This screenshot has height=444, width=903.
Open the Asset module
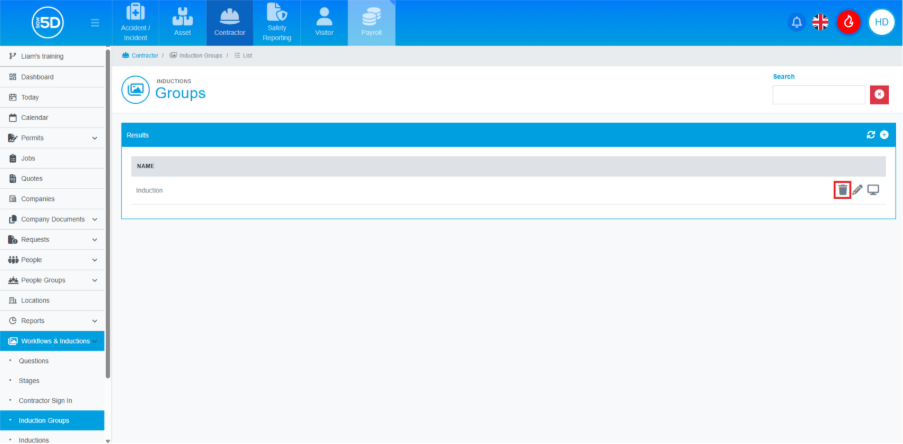click(183, 23)
